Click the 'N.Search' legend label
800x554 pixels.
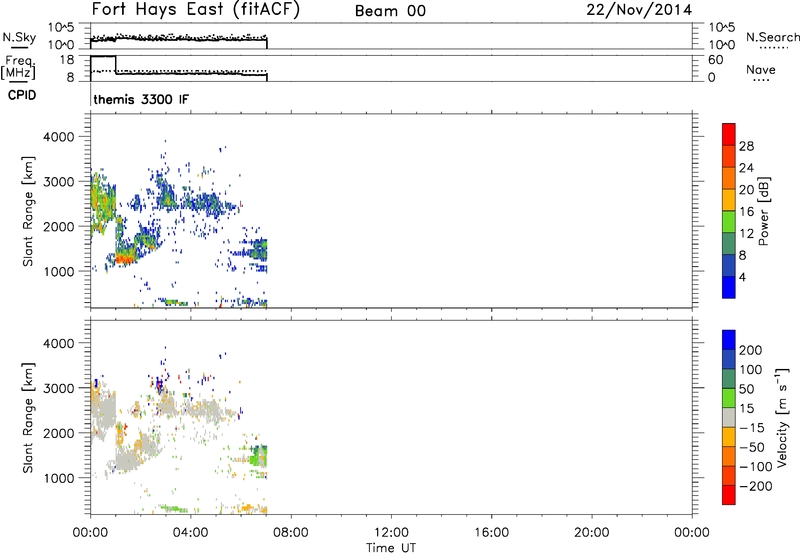772,37
